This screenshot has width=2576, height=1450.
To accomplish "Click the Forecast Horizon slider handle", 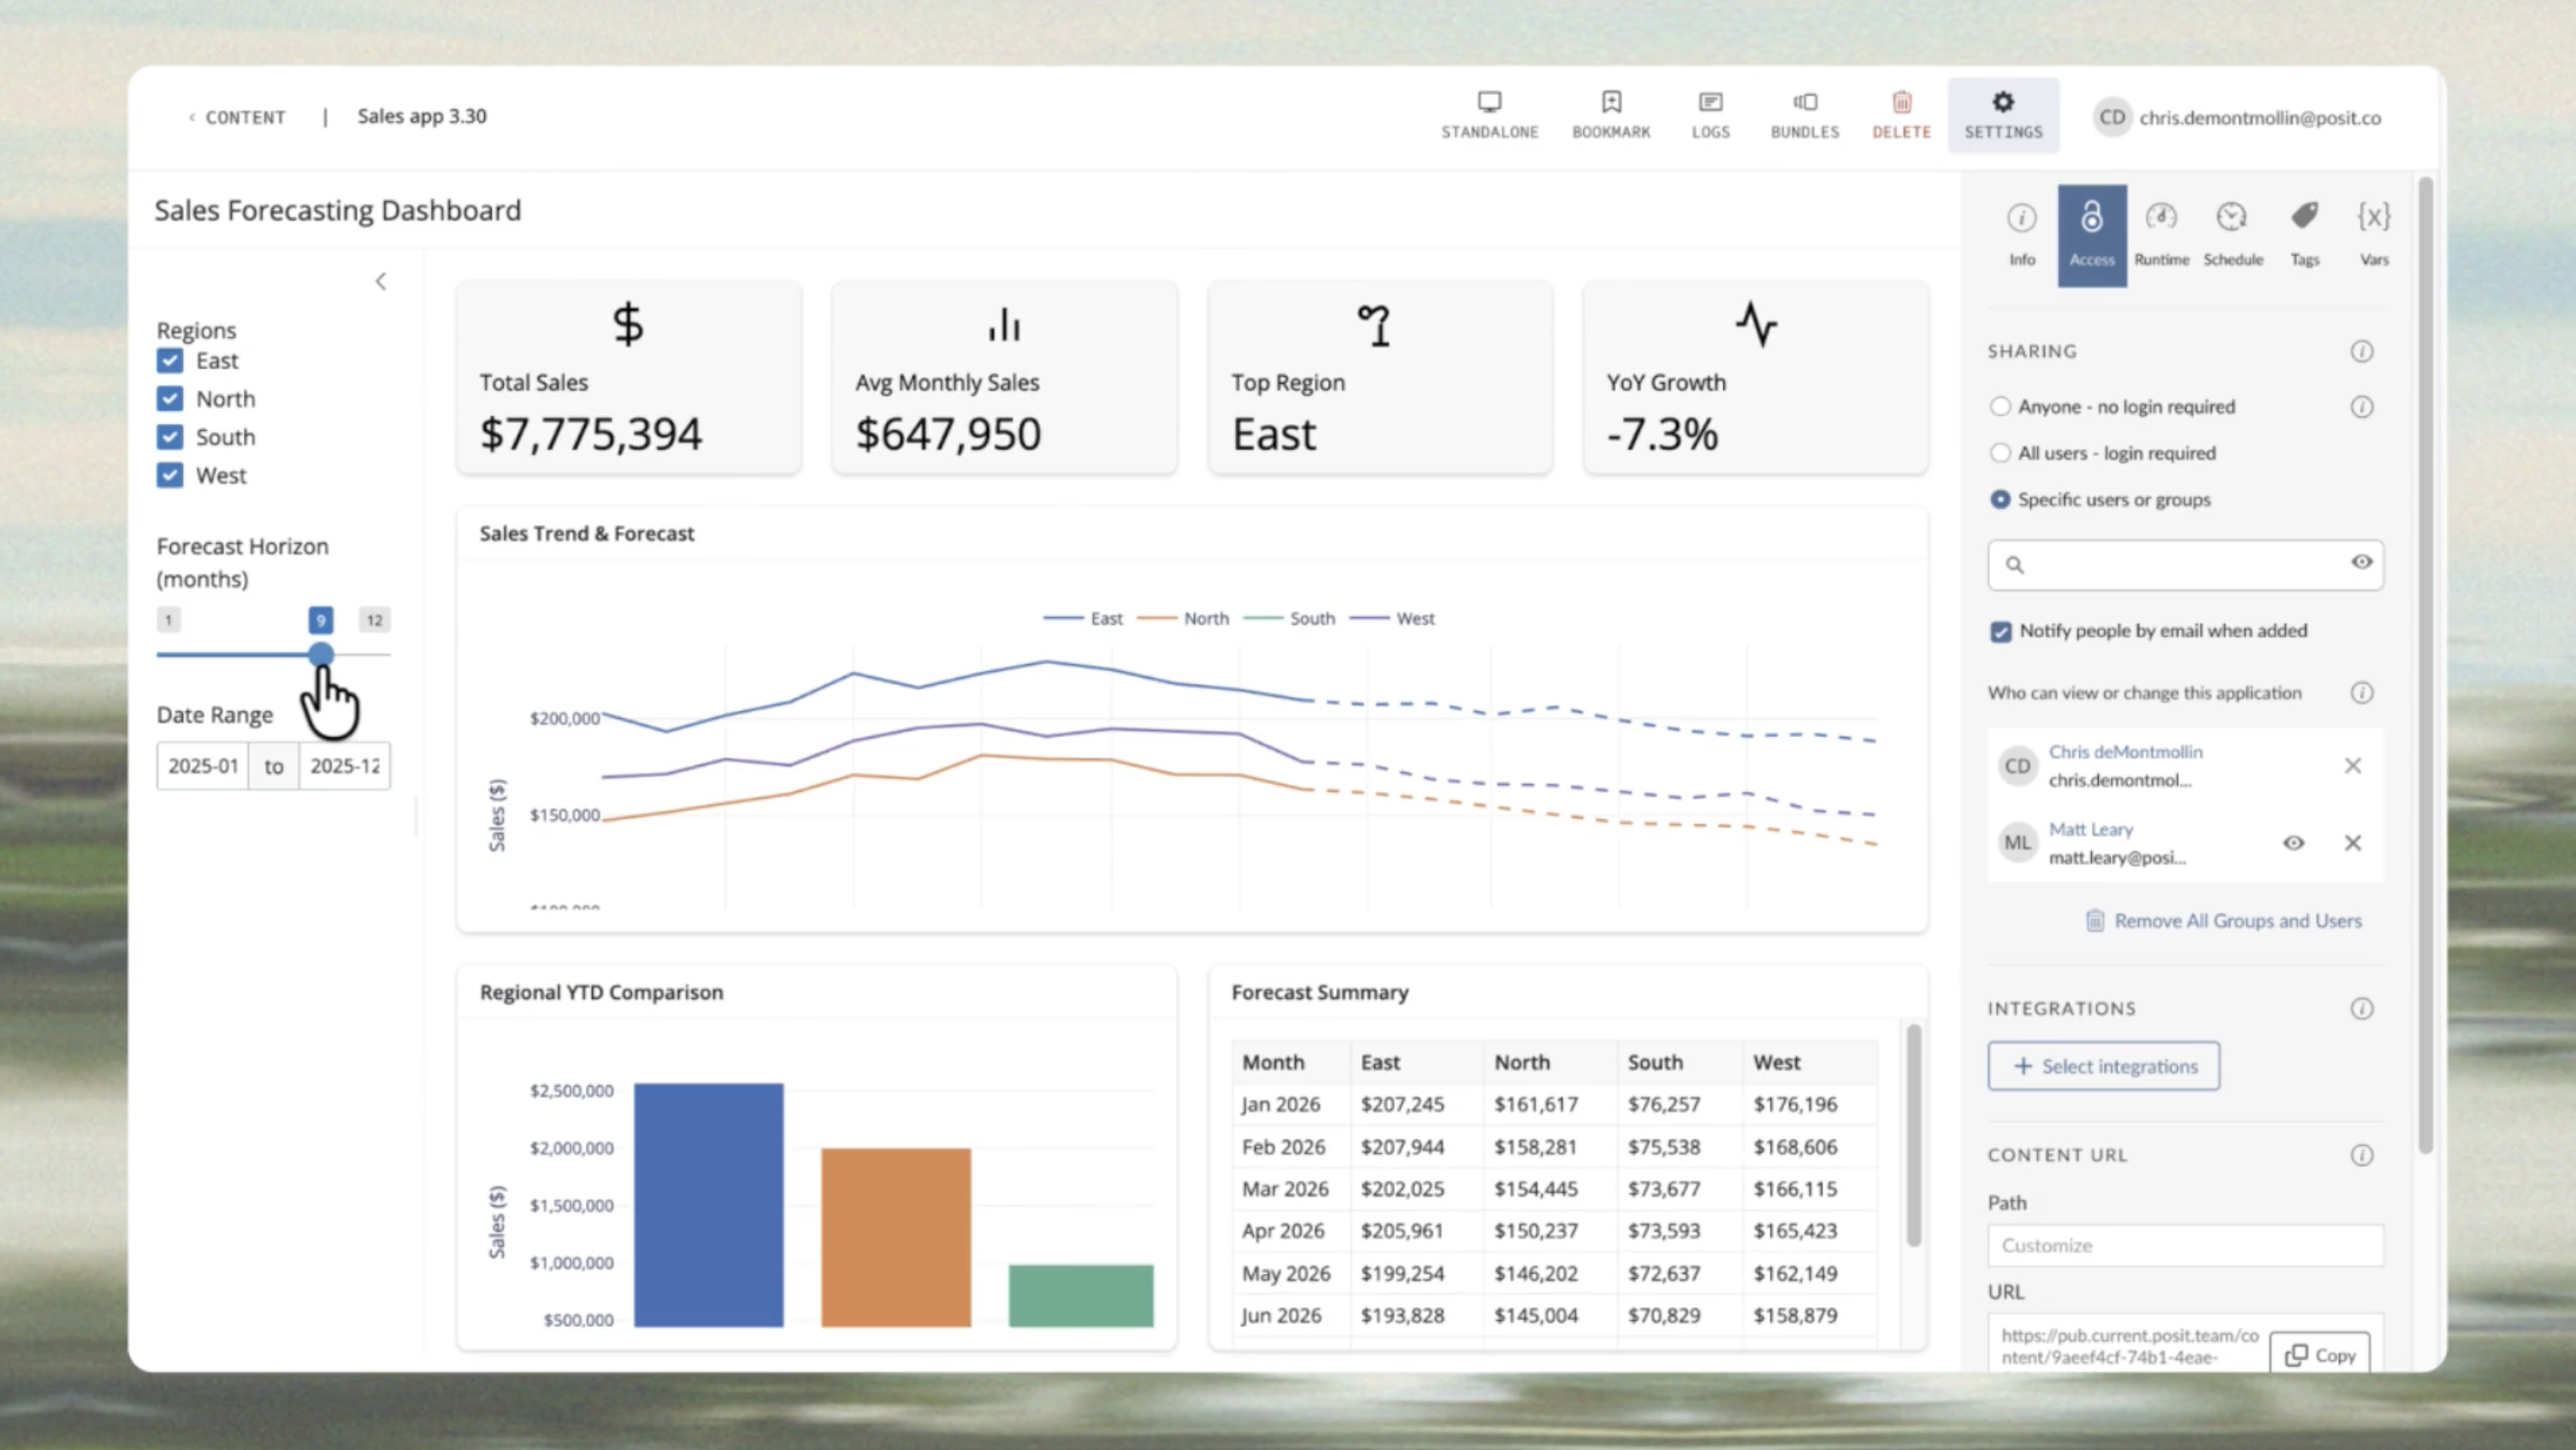I will coord(320,655).
